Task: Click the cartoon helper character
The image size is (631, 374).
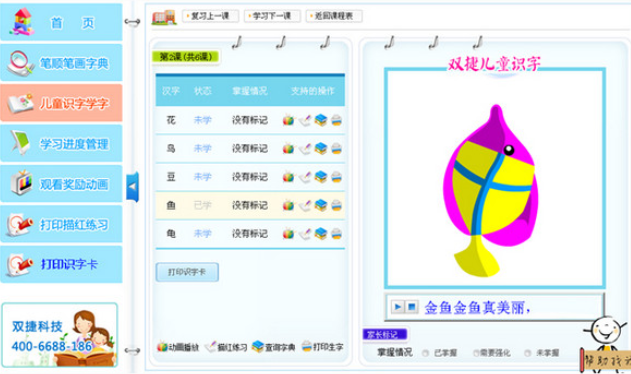Action: tap(606, 344)
